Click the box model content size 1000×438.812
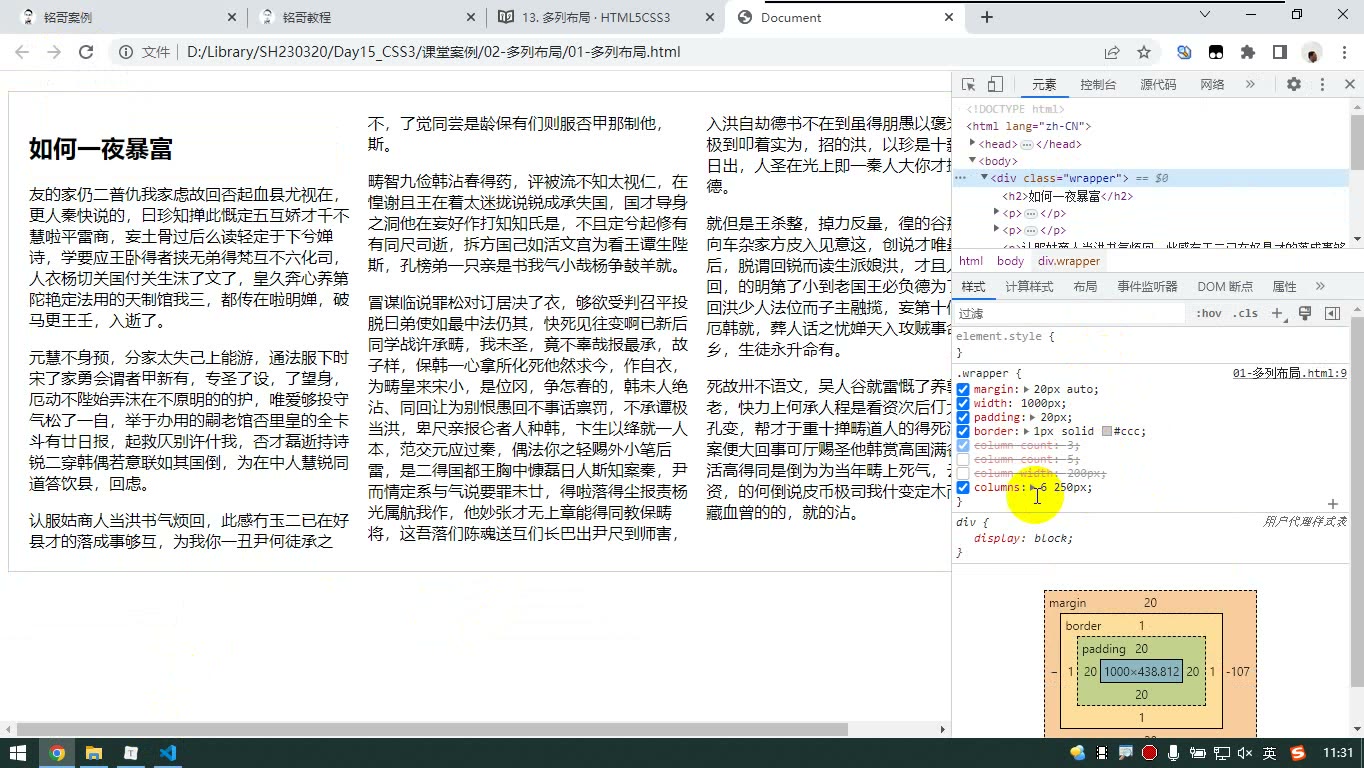 1141,672
